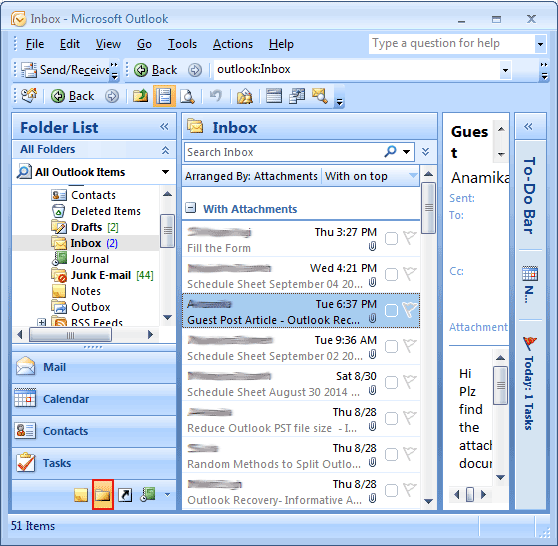This screenshot has height=546, width=558.
Task: Collapse the All Folders section
Action: (x=165, y=150)
